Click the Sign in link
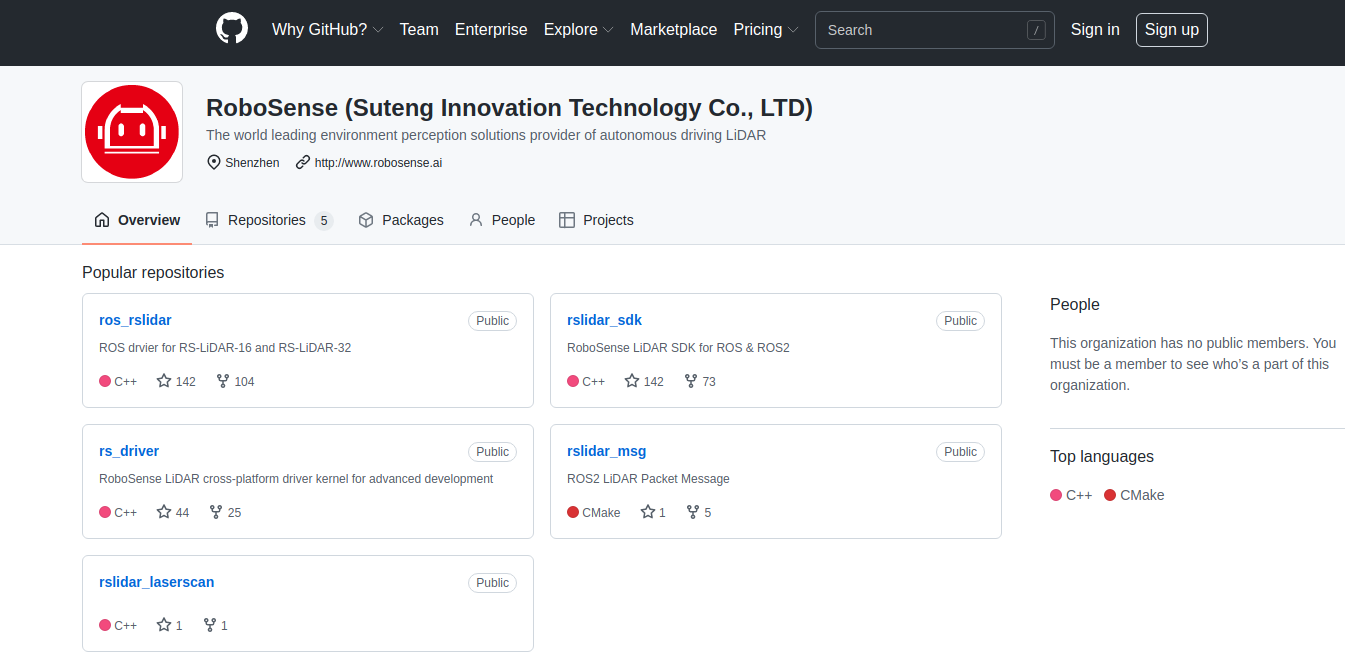Screen dimensions: 1345x661 pyautogui.click(x=1095, y=30)
